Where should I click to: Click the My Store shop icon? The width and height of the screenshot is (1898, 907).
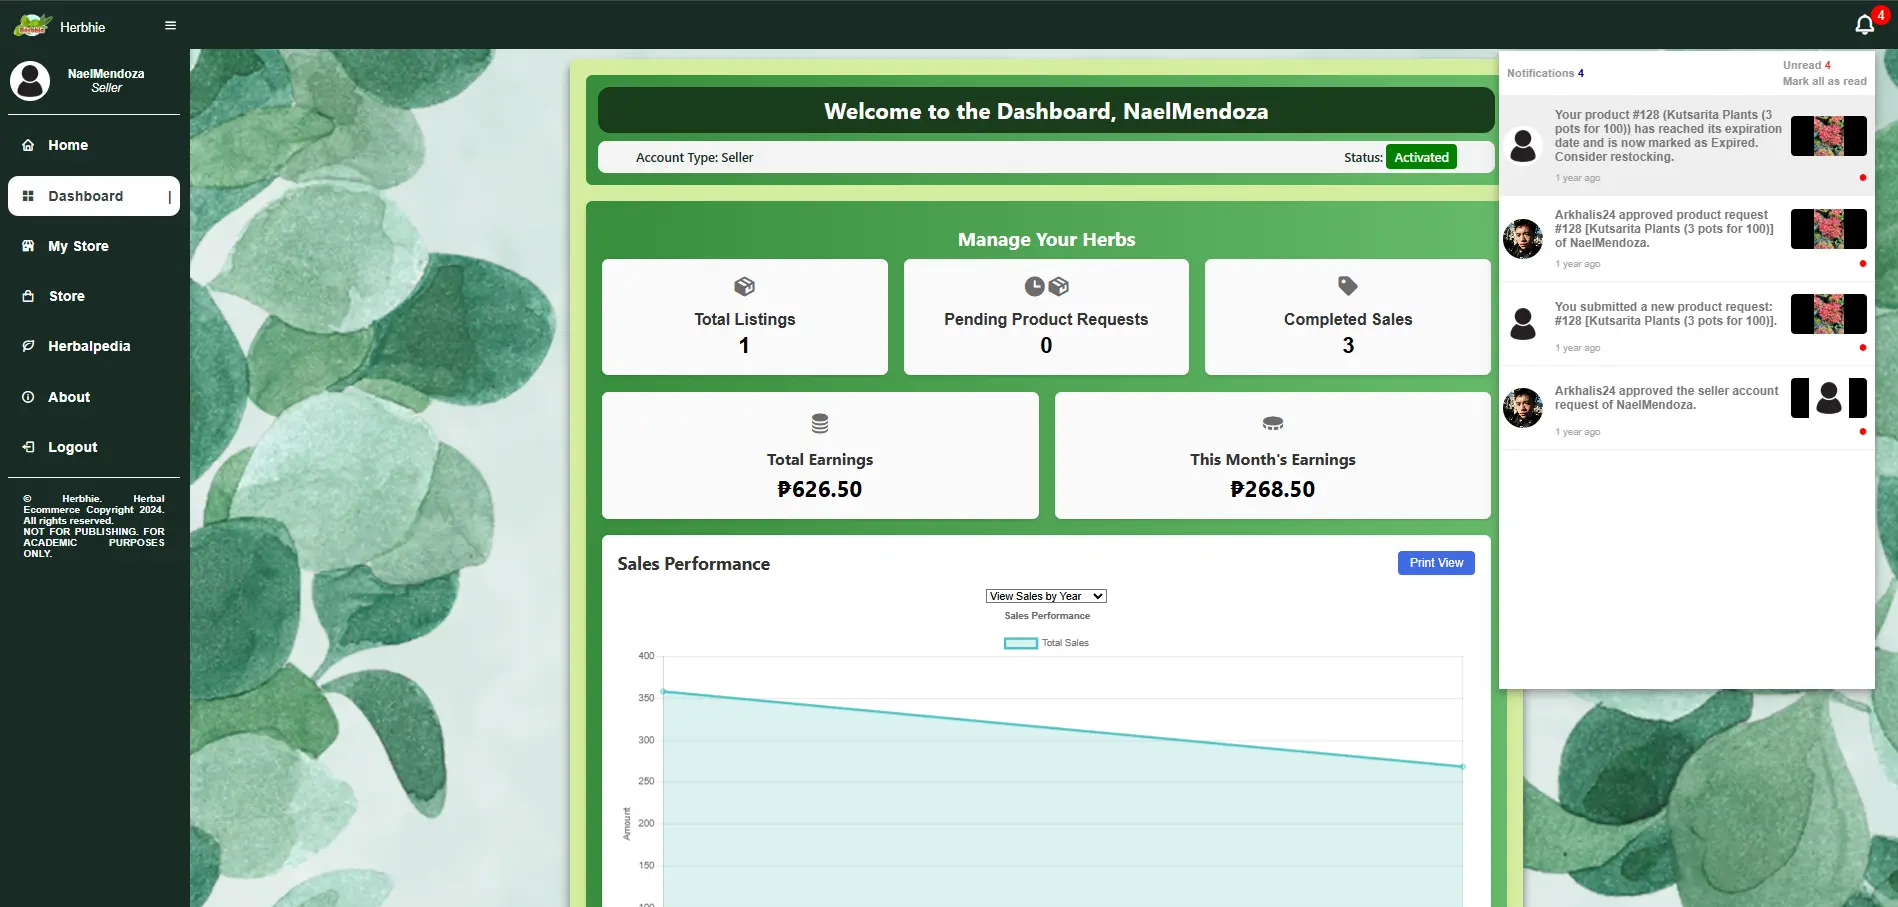click(28, 246)
